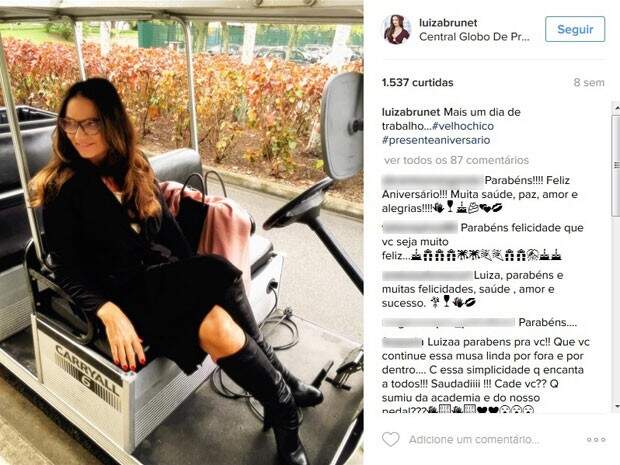The height and width of the screenshot is (465, 620).
Task: View the 1.537 curtidas likes list
Action: pos(418,83)
